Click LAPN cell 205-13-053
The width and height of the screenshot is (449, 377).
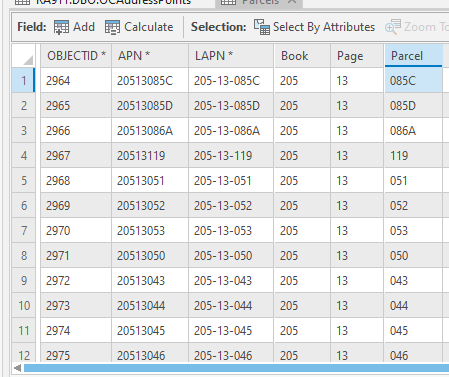pyautogui.click(x=231, y=230)
